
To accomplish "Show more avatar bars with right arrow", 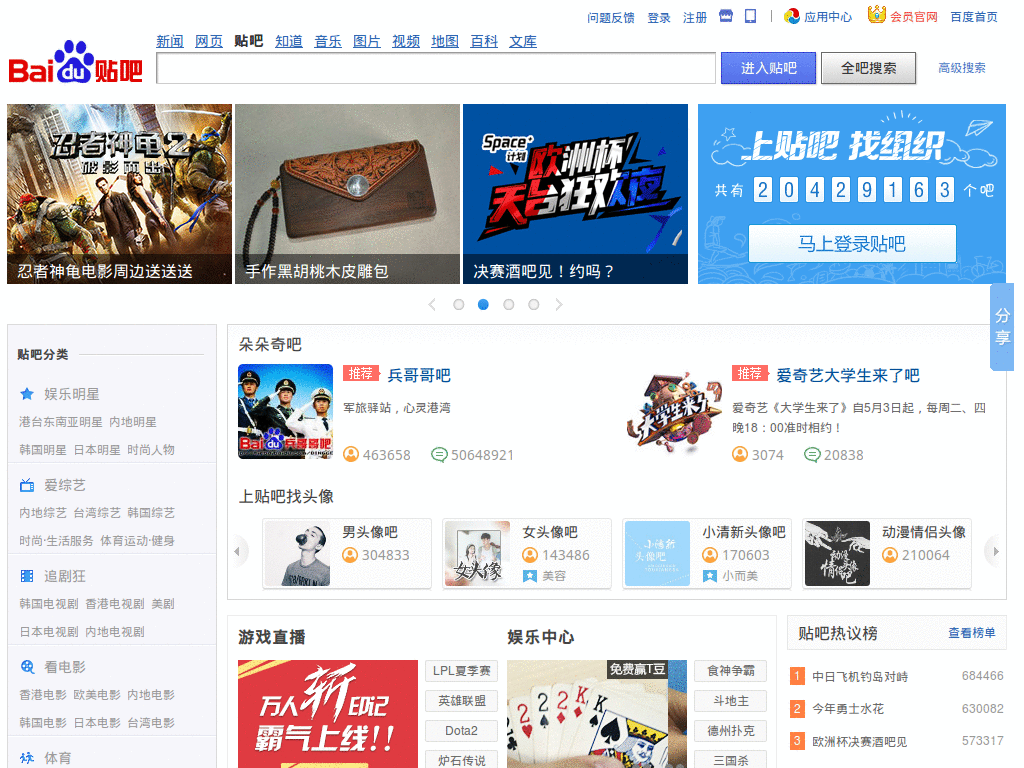I will [x=994, y=552].
